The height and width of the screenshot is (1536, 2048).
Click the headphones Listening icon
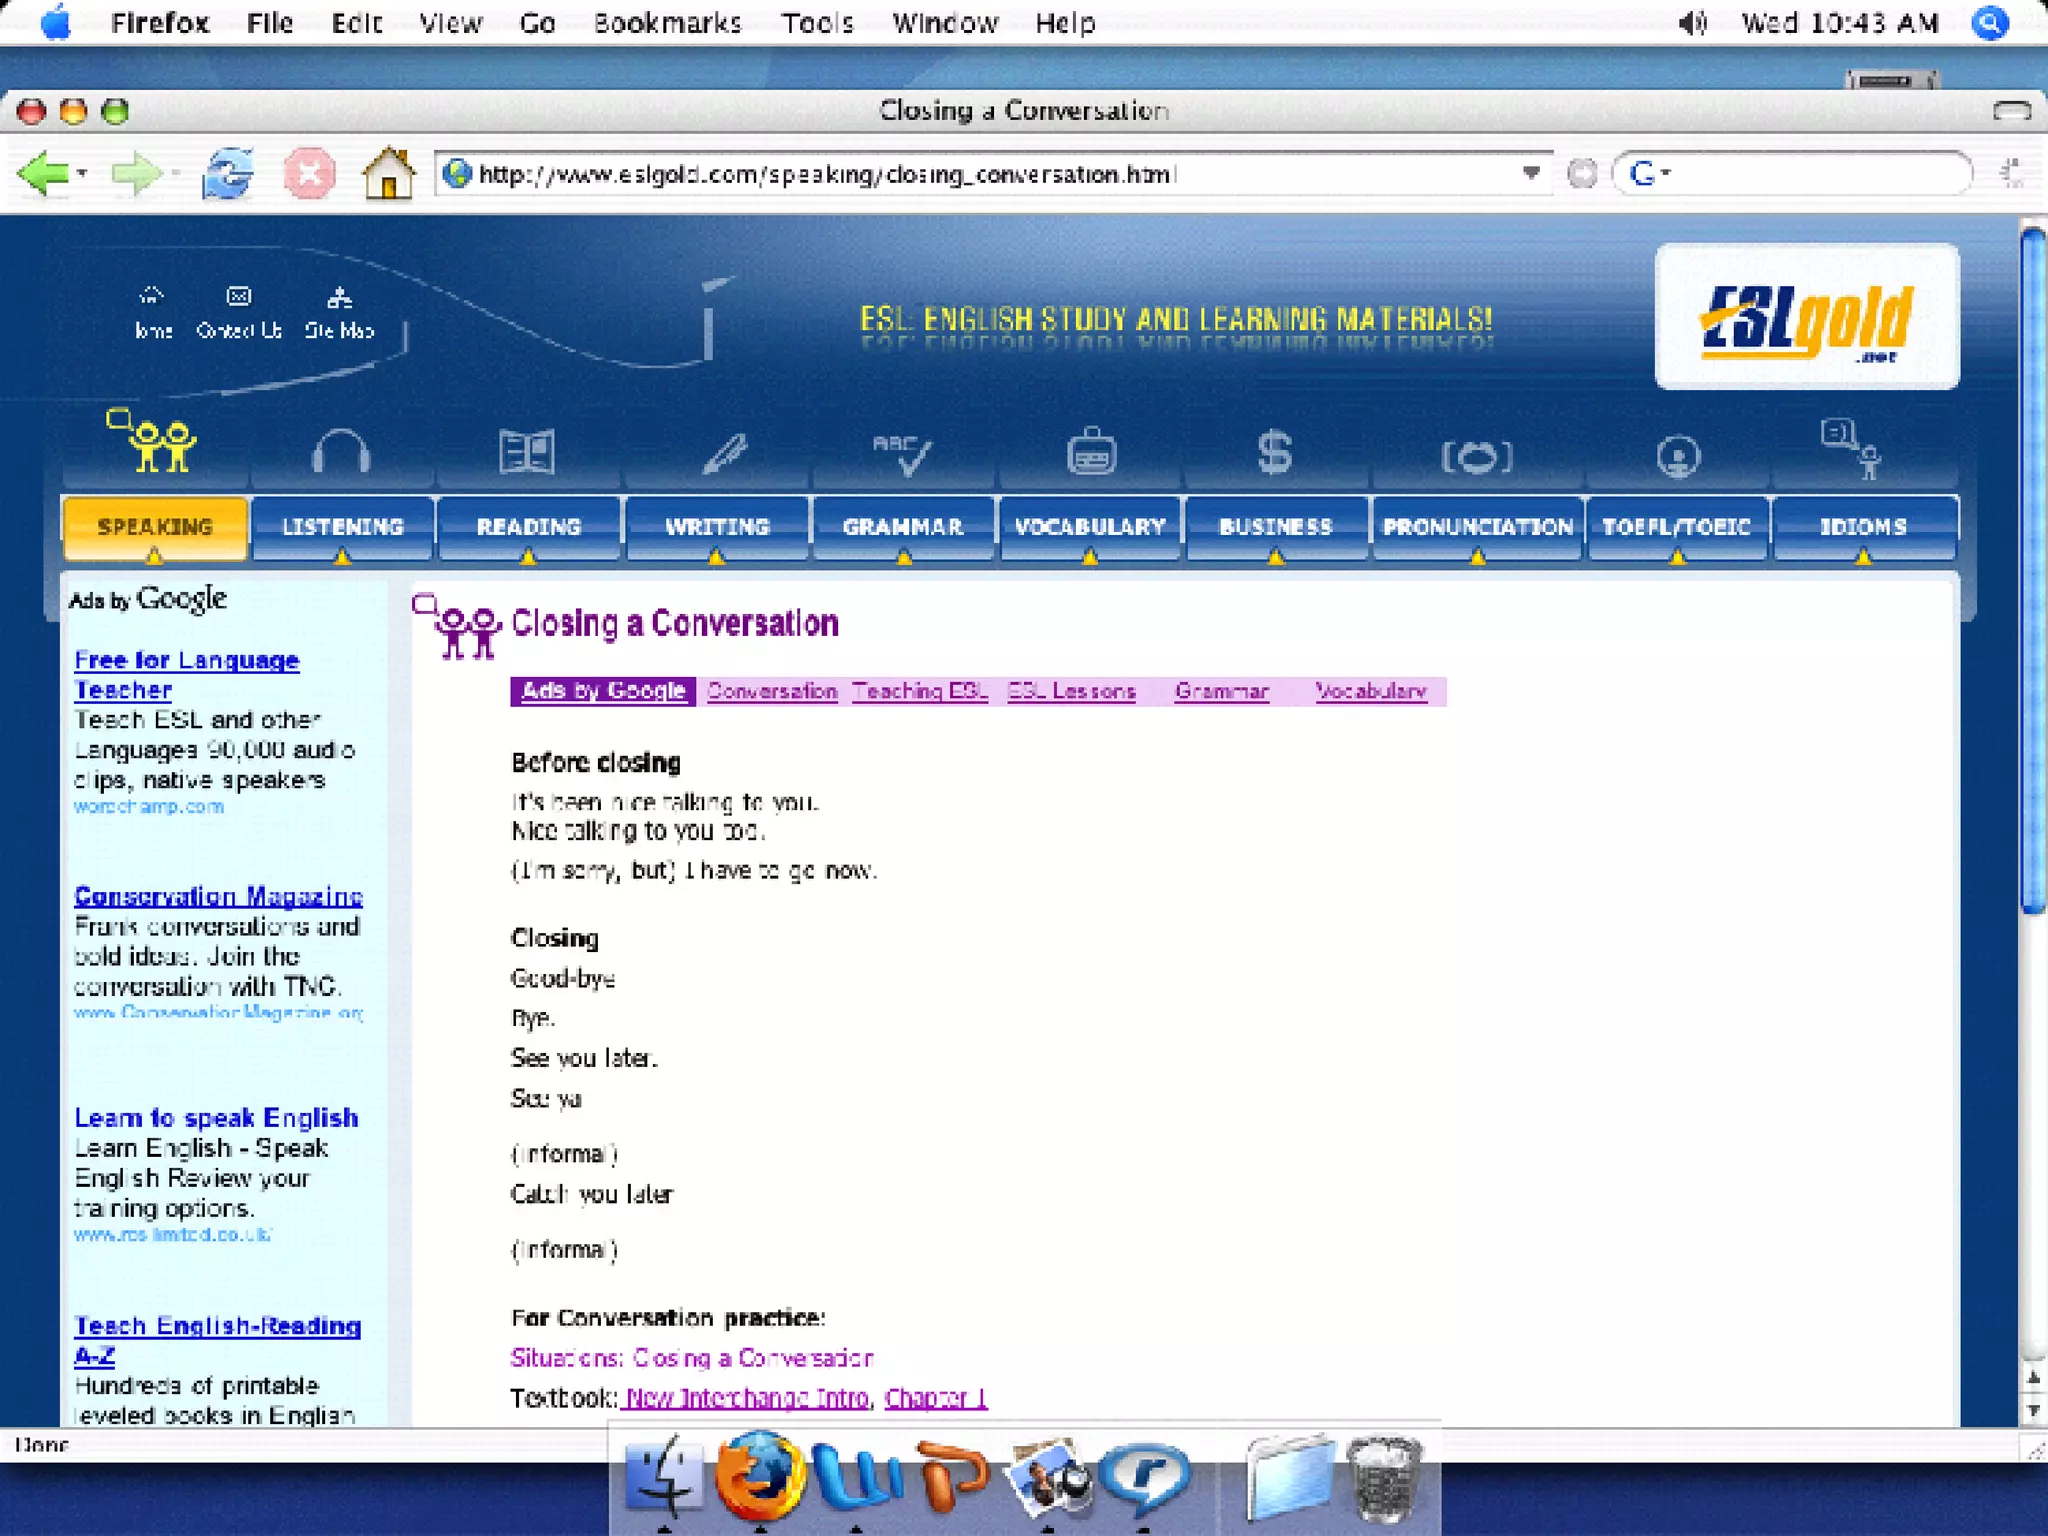(x=341, y=452)
